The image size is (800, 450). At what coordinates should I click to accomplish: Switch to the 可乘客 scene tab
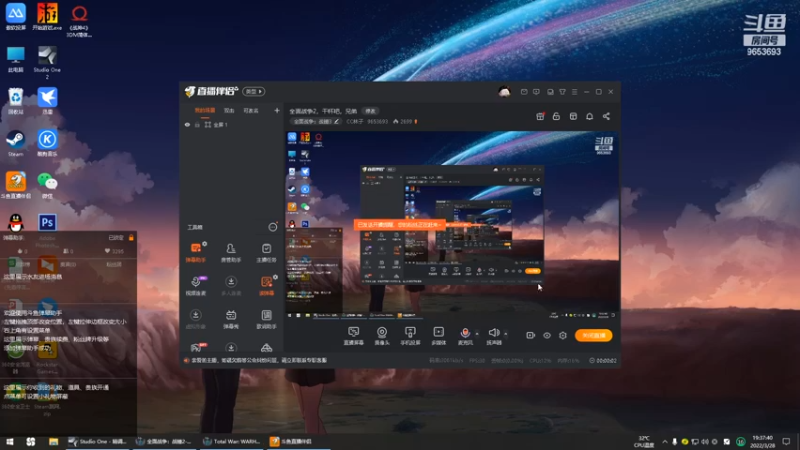pyautogui.click(x=251, y=110)
